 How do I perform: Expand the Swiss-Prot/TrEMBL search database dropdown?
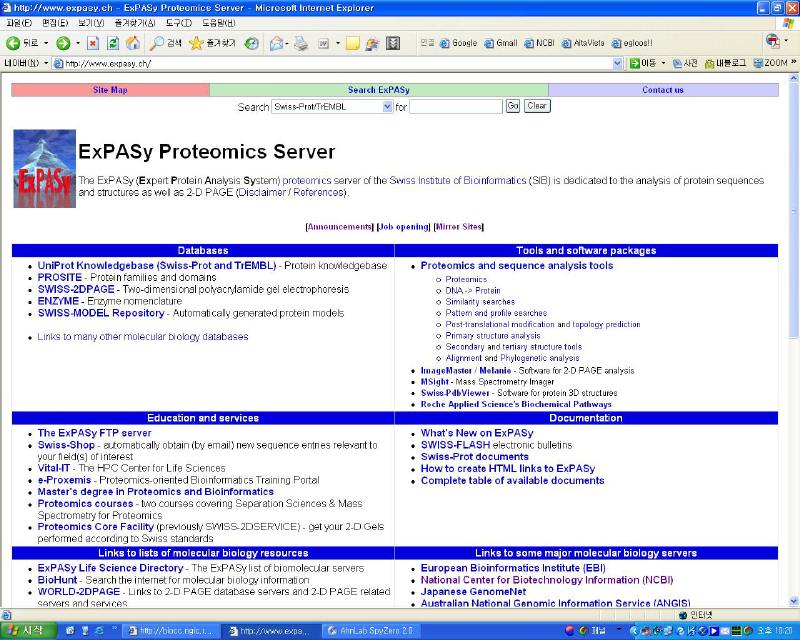(x=387, y=106)
